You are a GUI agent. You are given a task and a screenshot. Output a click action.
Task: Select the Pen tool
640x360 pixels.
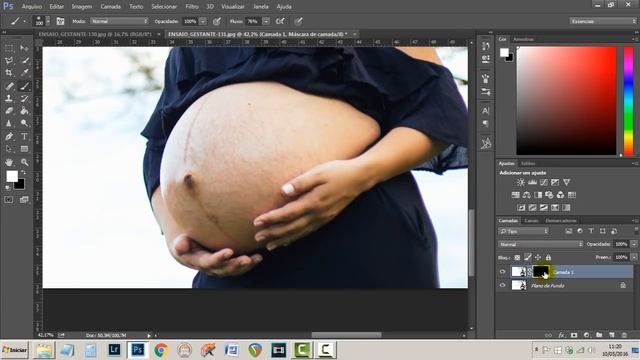(9, 136)
